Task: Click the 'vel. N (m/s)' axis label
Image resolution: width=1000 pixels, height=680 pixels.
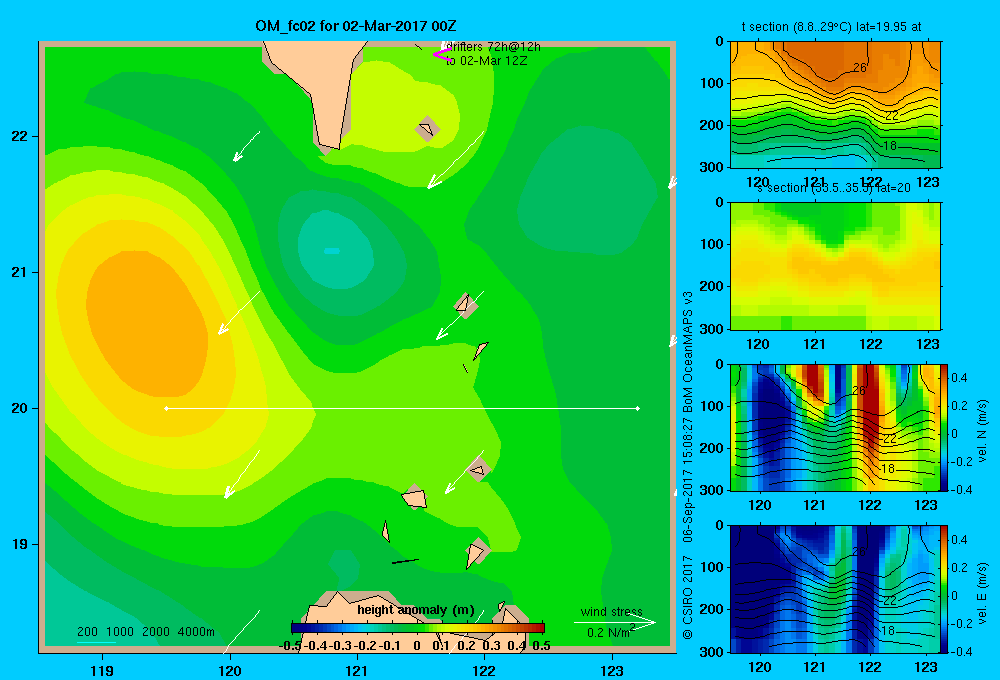Action: pyautogui.click(x=982, y=431)
